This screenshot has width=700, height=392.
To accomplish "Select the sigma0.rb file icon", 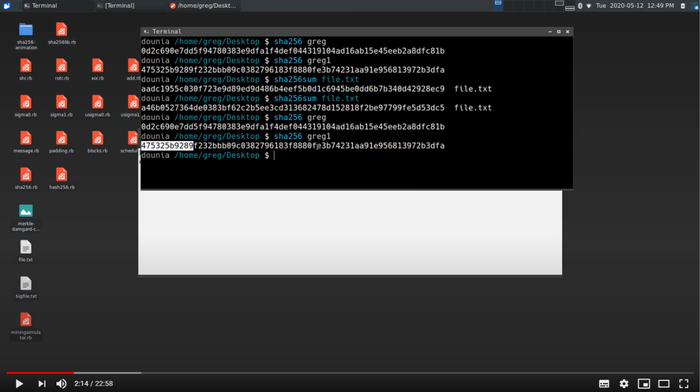I will (x=26, y=103).
